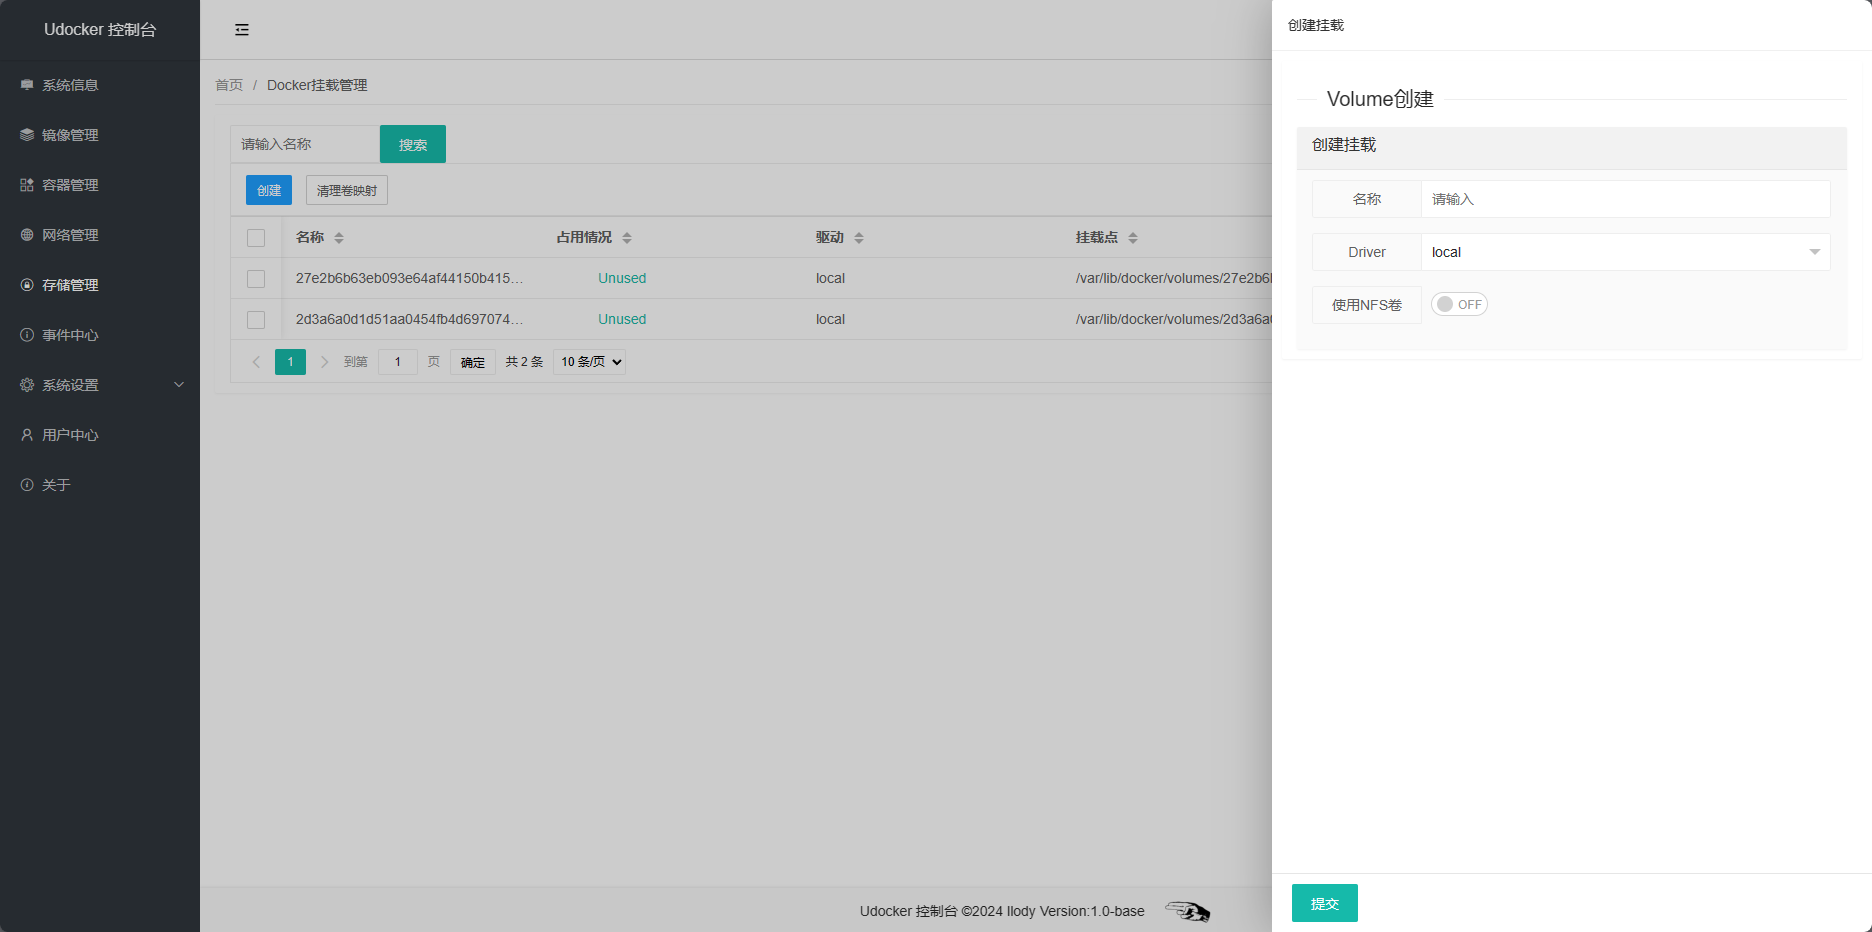This screenshot has width=1872, height=932.
Task: Sort table by 驱动 column arrows
Action: point(859,238)
